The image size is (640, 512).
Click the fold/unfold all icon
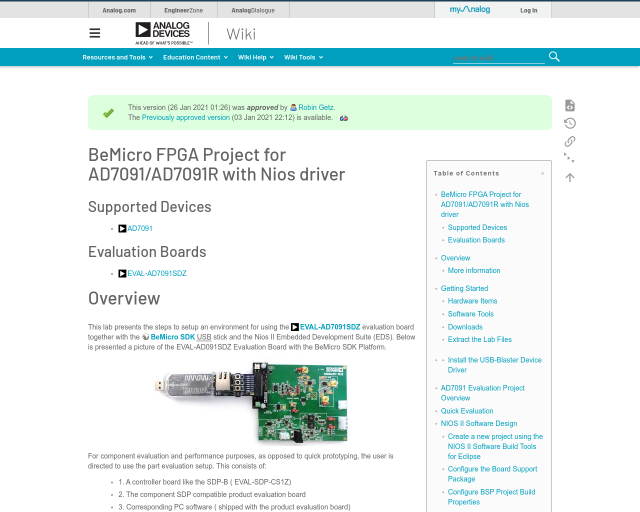pos(569,158)
